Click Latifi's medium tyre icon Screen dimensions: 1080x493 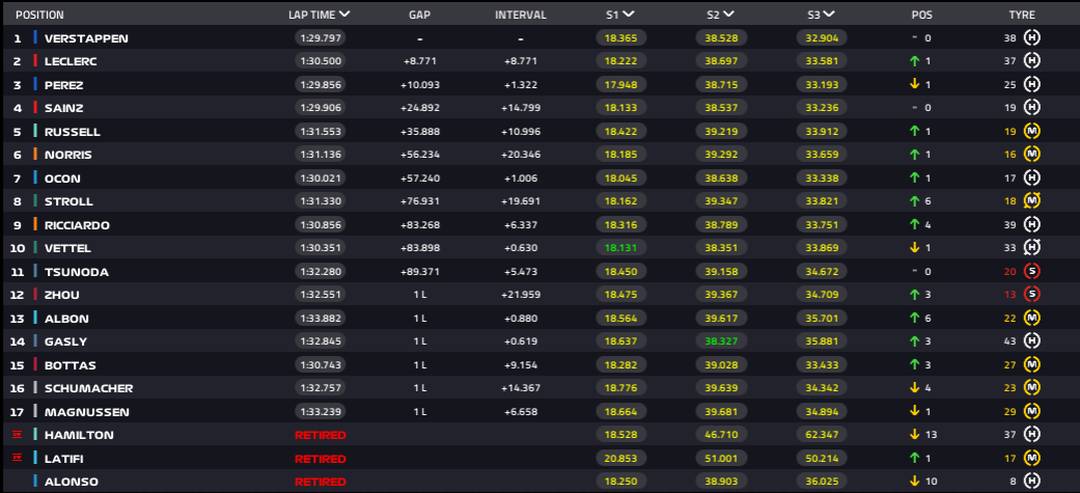click(1031, 458)
